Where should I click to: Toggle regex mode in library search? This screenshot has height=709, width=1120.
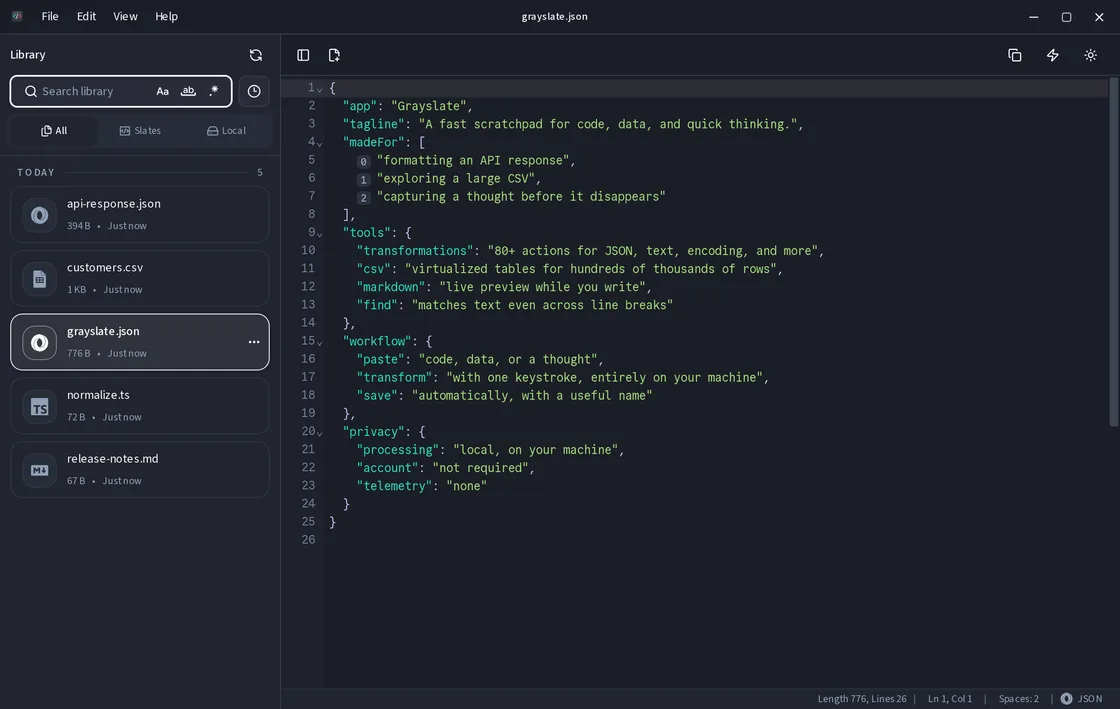pyautogui.click(x=214, y=91)
